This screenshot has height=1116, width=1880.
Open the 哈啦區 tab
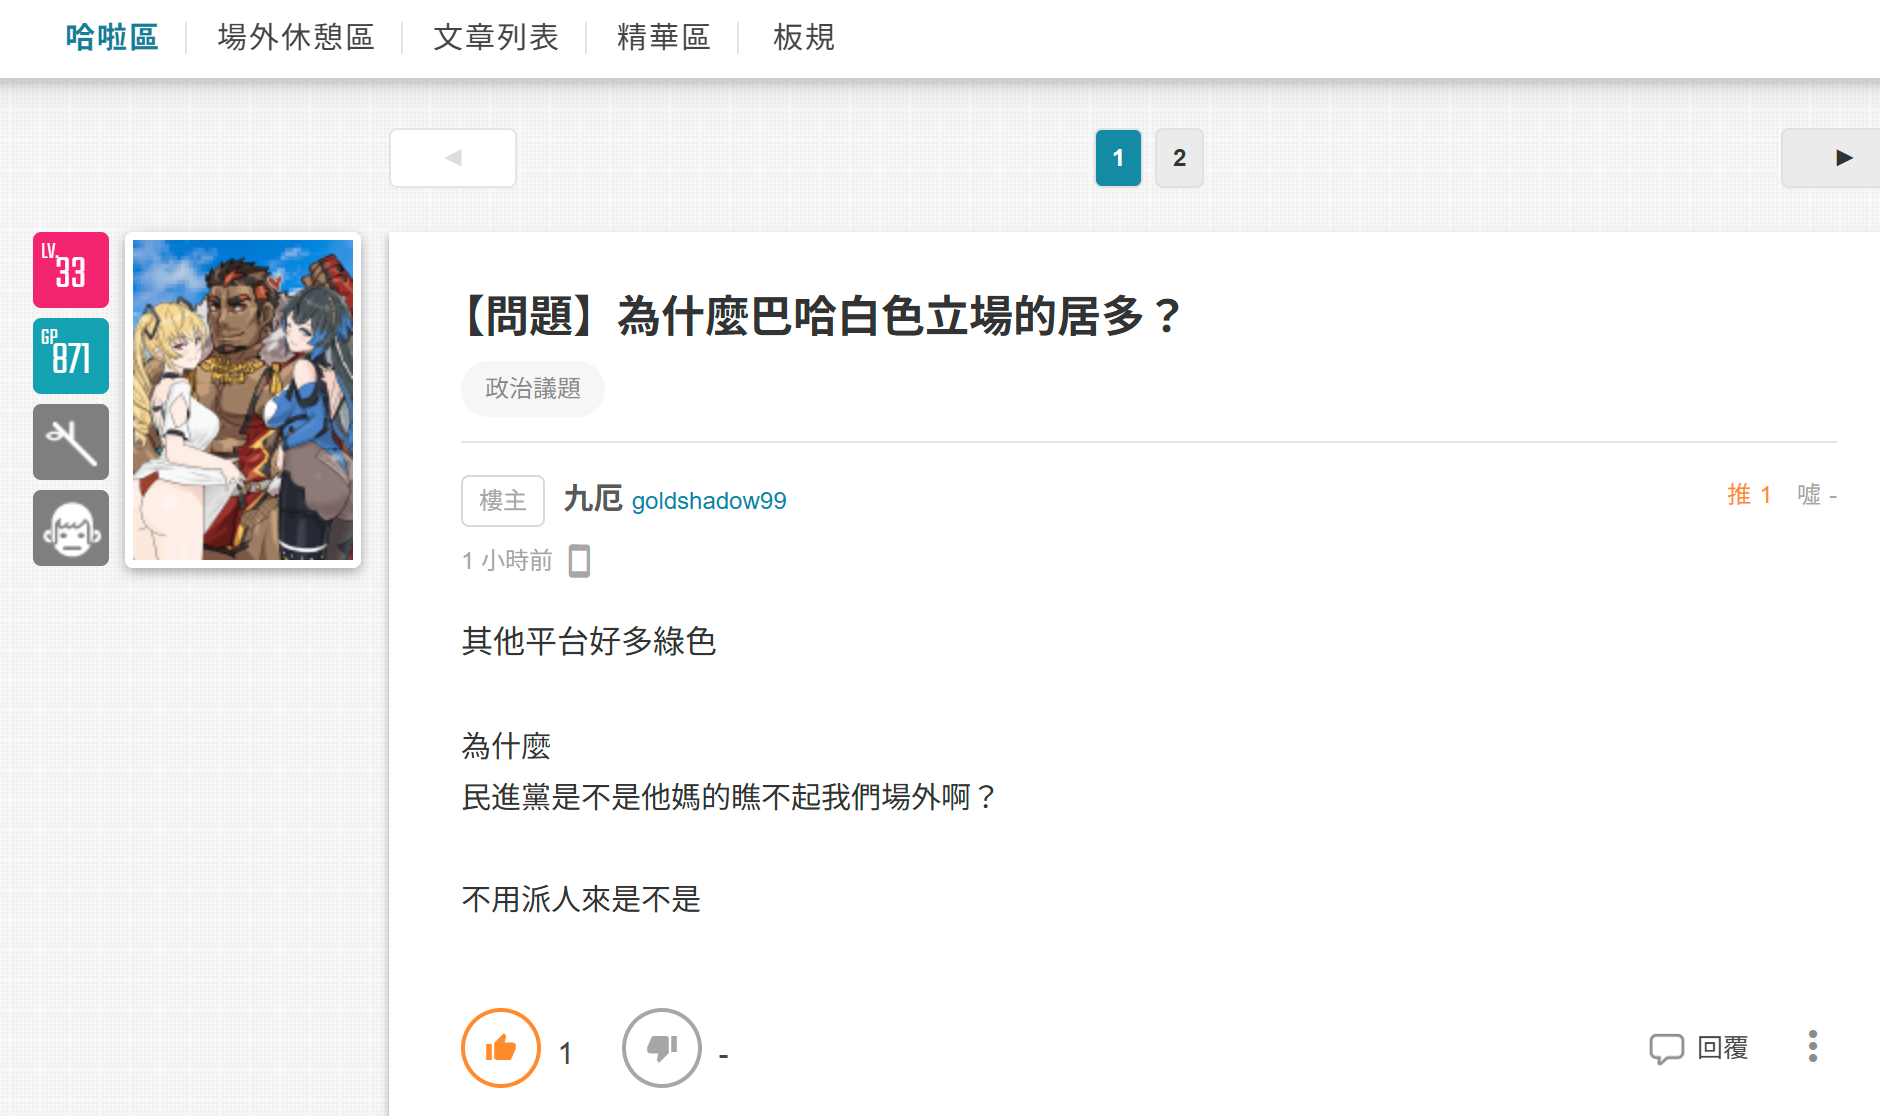[112, 38]
